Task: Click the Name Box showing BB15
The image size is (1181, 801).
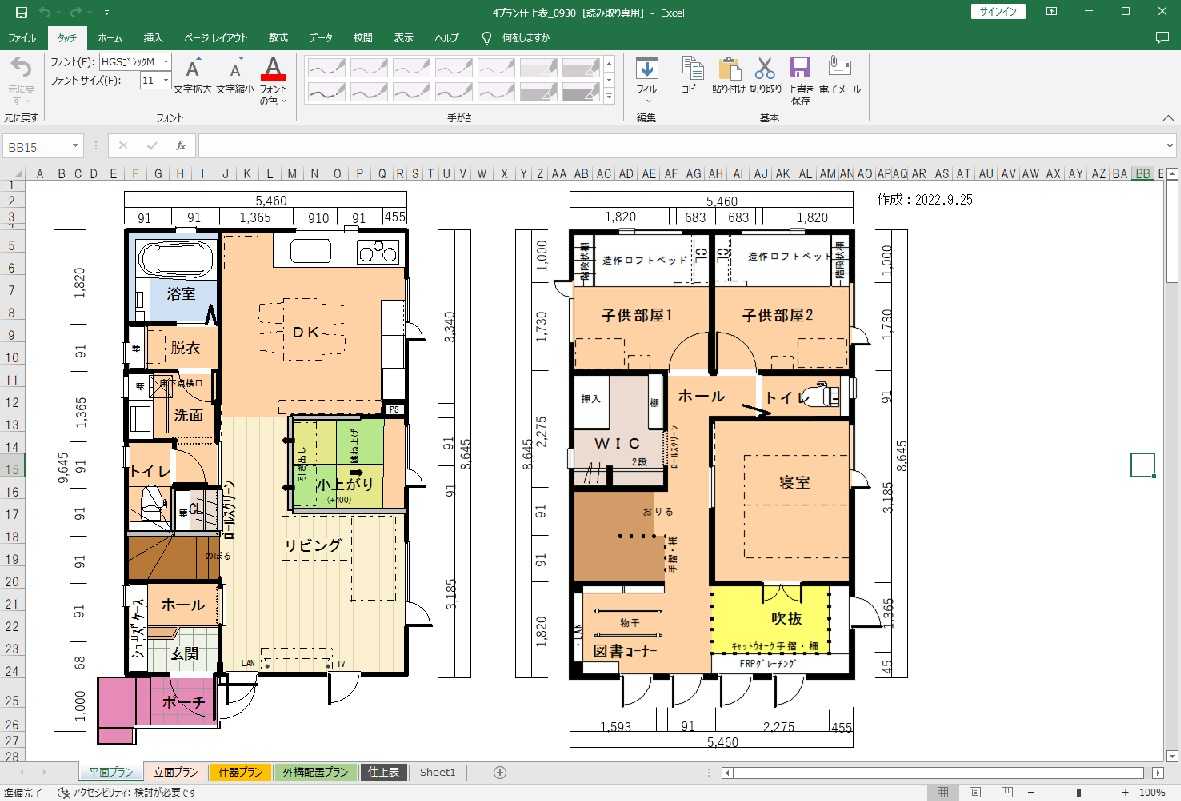Action: pos(37,146)
